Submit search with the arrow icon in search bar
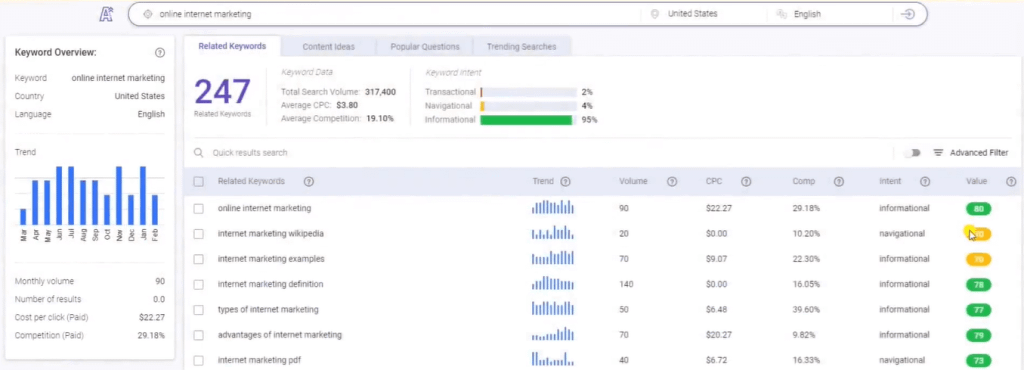Viewport: 1024px width, 370px height. click(907, 14)
